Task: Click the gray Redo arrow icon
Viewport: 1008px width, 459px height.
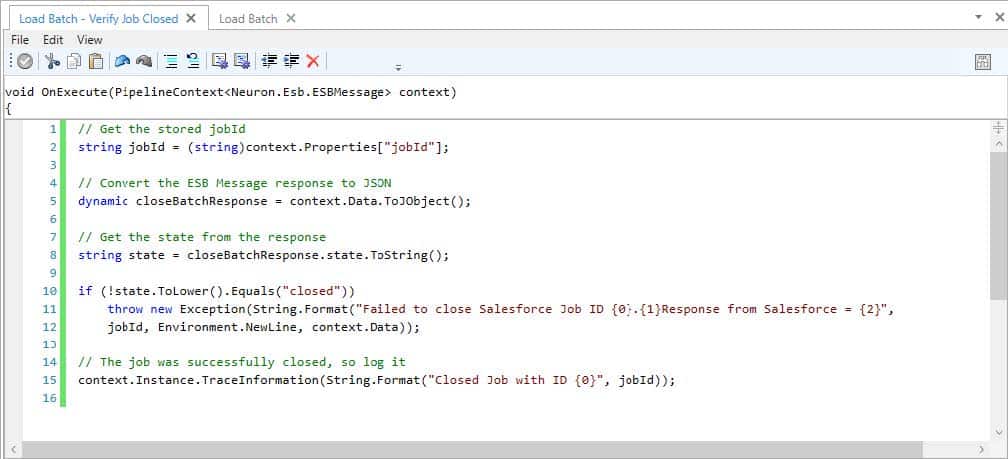Action: (x=144, y=61)
